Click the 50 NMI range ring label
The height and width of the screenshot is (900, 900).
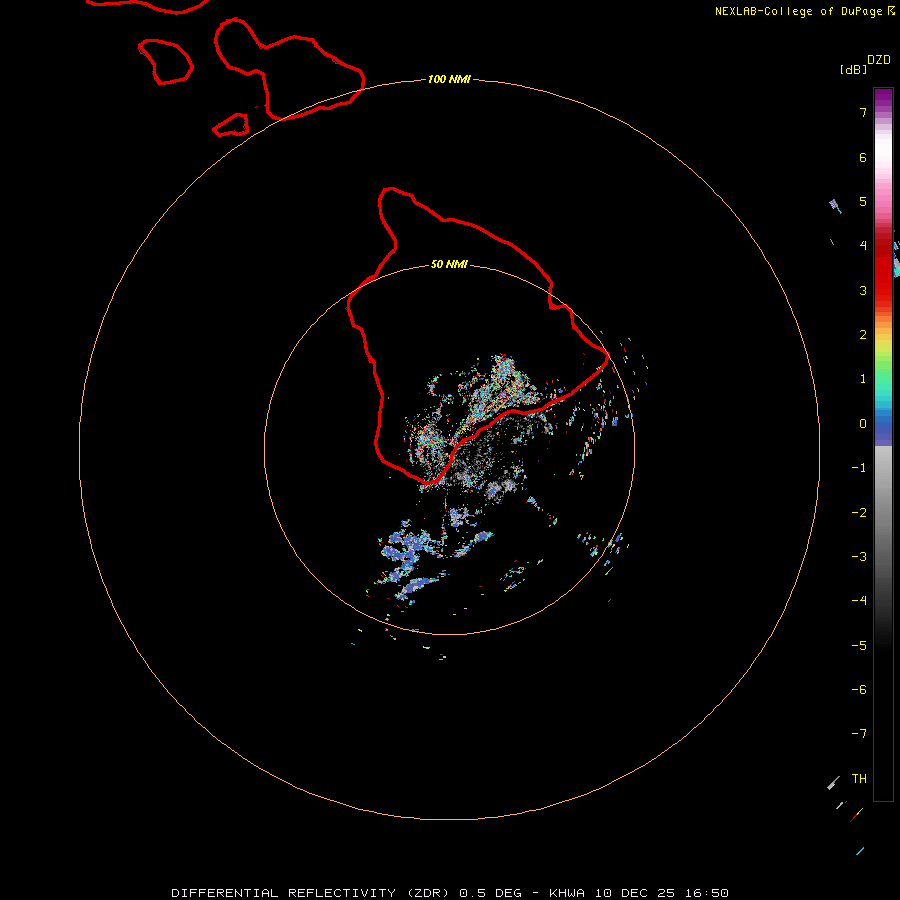point(449,264)
